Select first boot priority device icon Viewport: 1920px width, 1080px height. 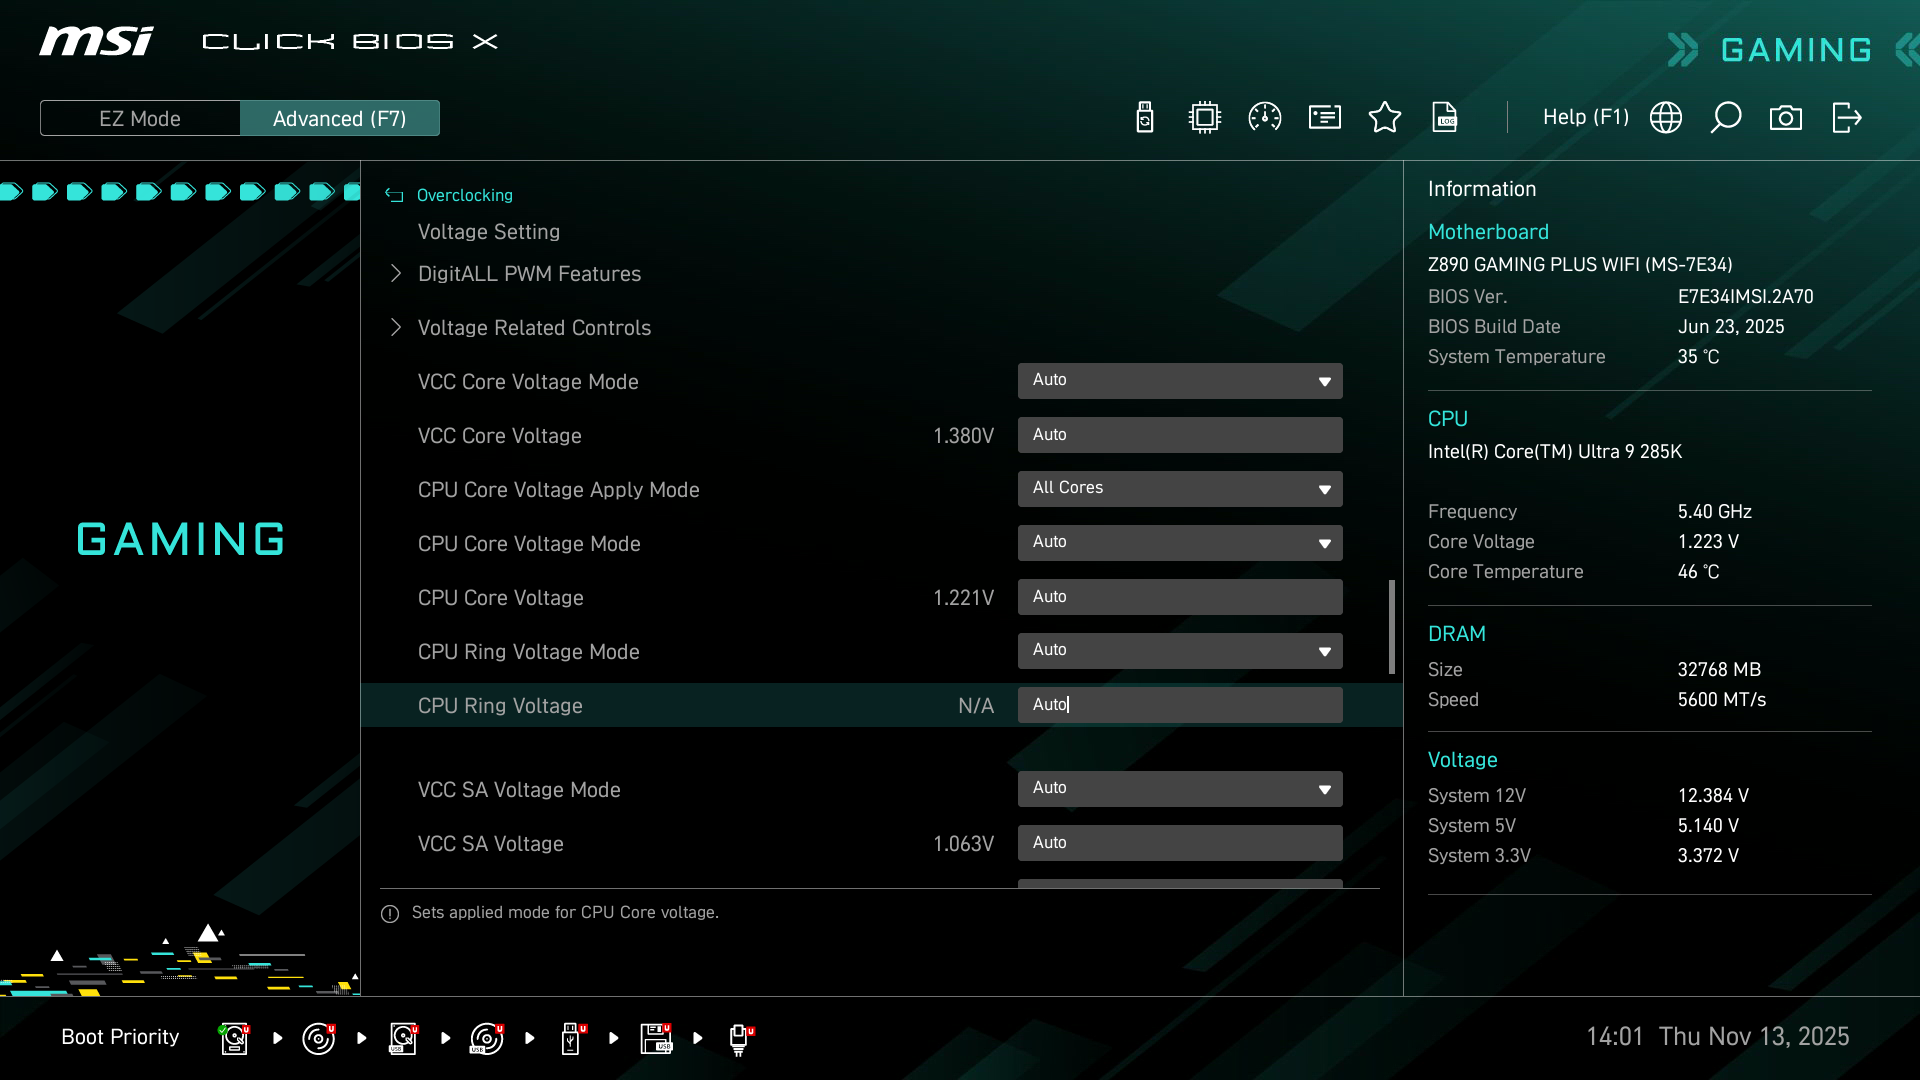click(235, 1038)
